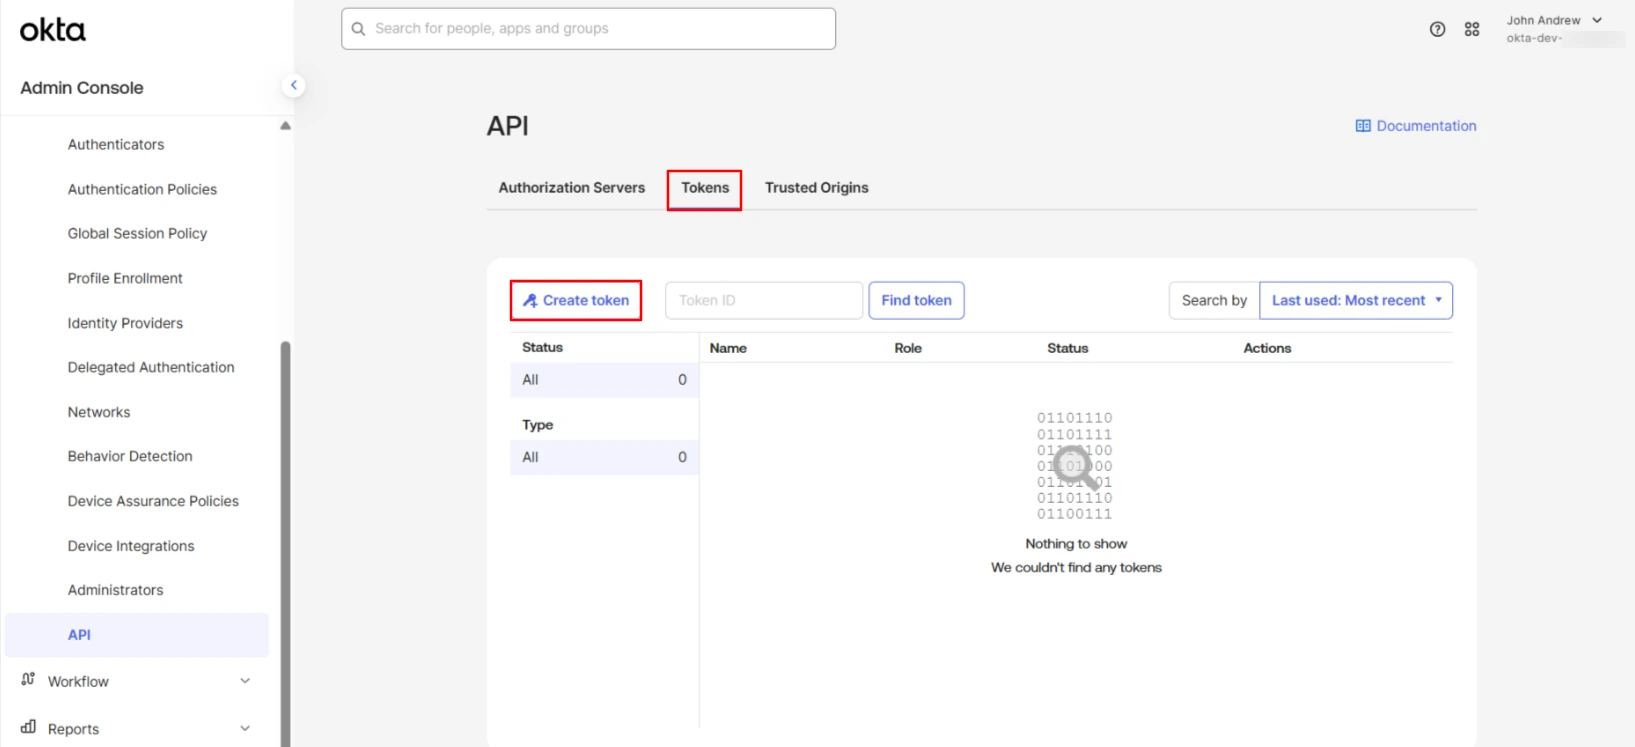Expand the John Andrew account menu
This screenshot has width=1635, height=747.
point(1597,20)
